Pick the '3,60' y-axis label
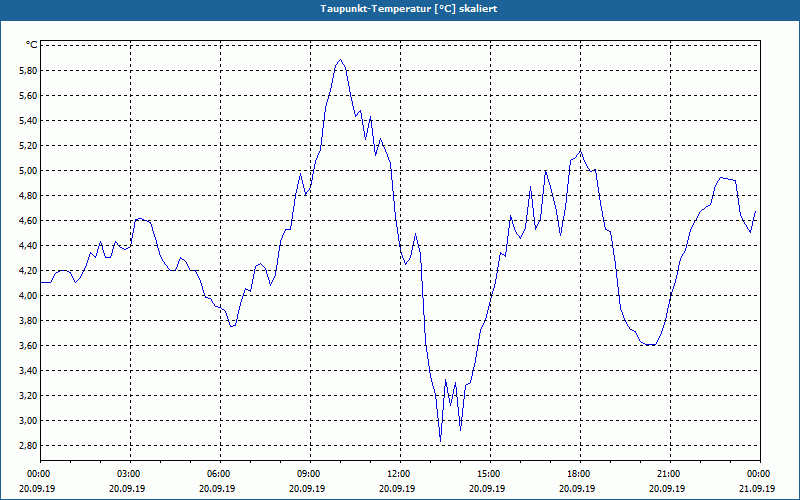 click(28, 346)
